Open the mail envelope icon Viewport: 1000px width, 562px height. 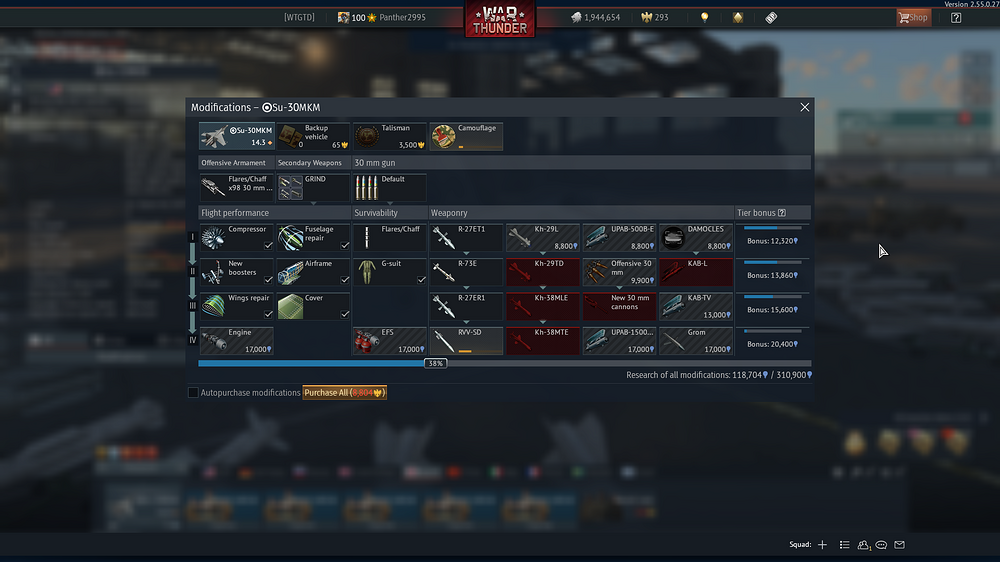(899, 545)
